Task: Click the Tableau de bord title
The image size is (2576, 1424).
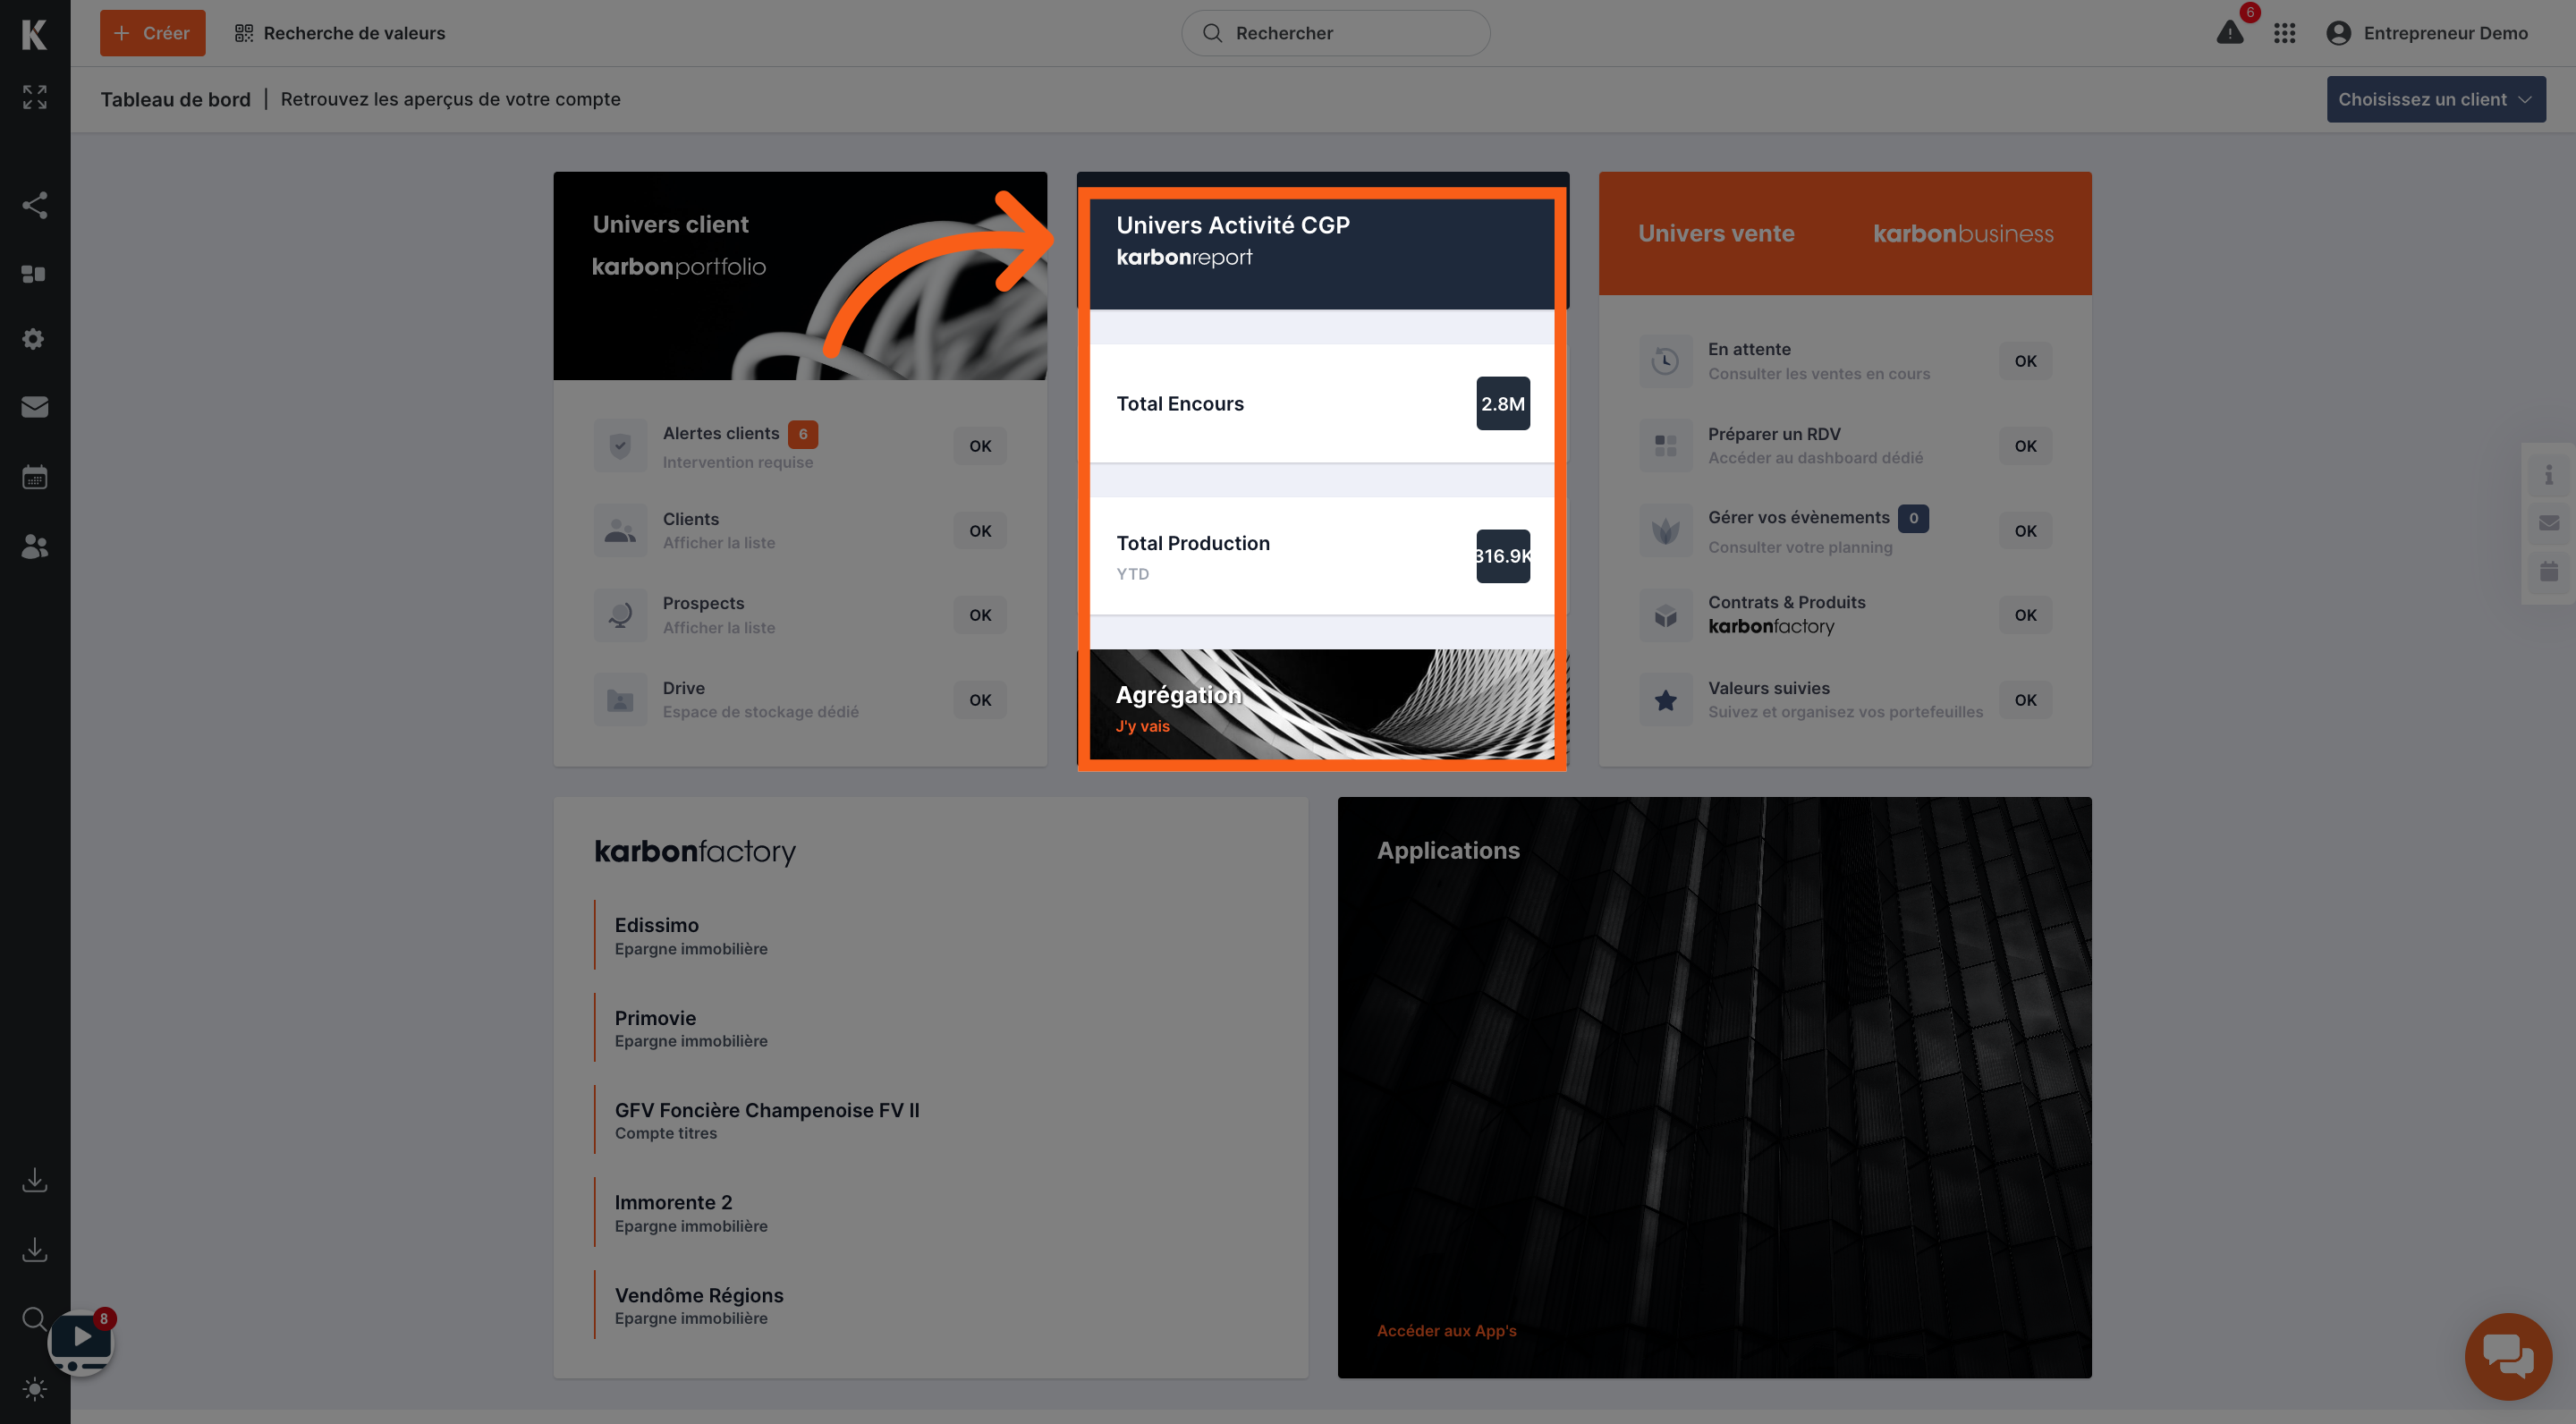Action: point(175,99)
